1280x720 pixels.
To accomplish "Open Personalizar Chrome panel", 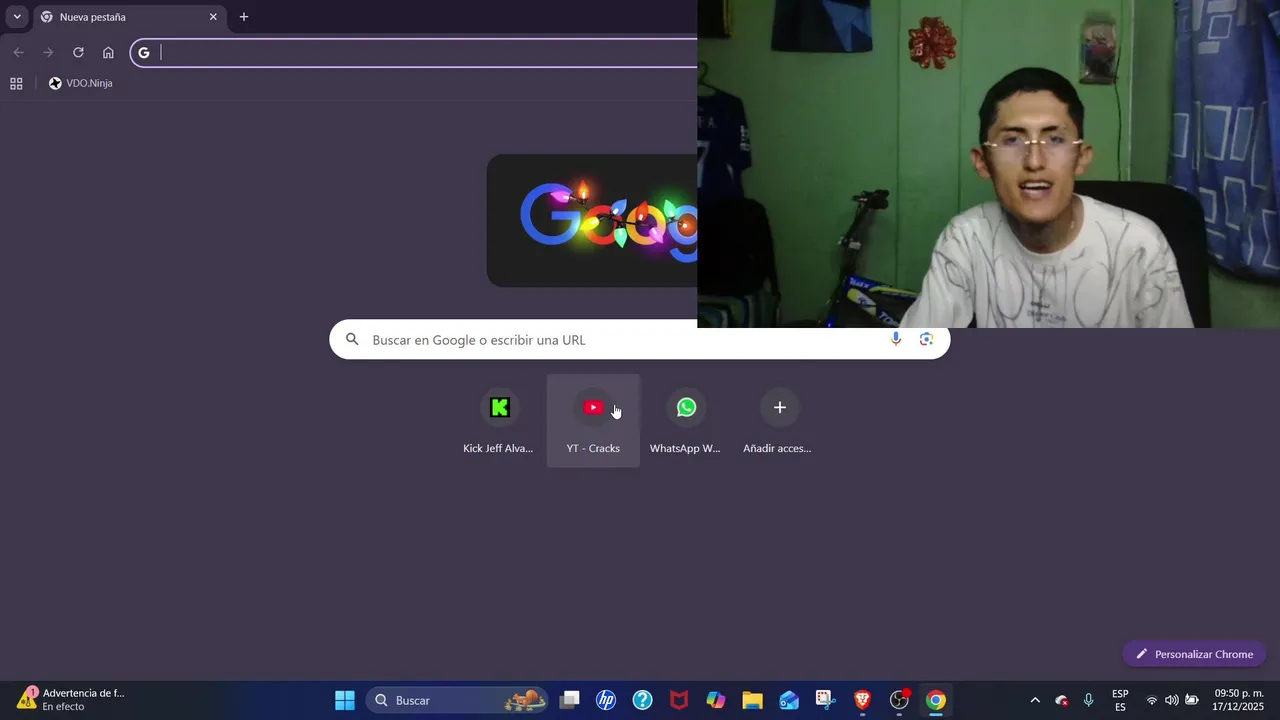I will (x=1194, y=654).
